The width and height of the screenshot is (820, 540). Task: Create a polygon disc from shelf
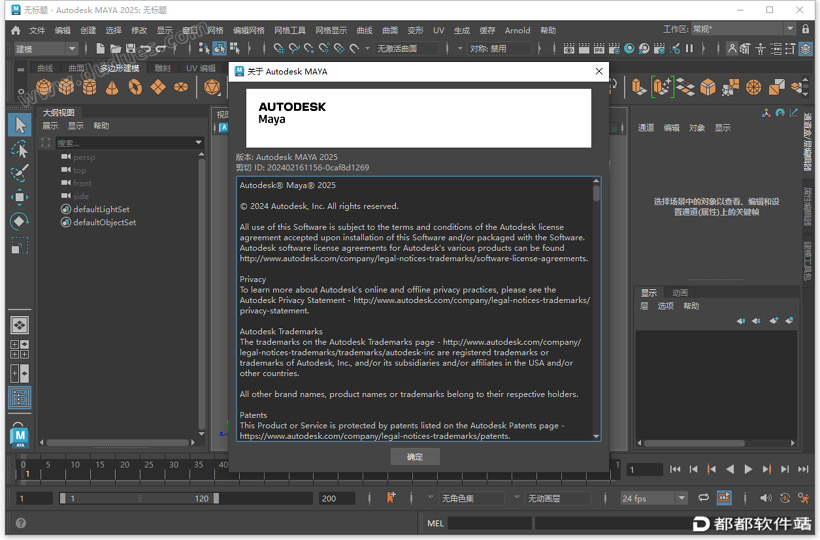[181, 87]
